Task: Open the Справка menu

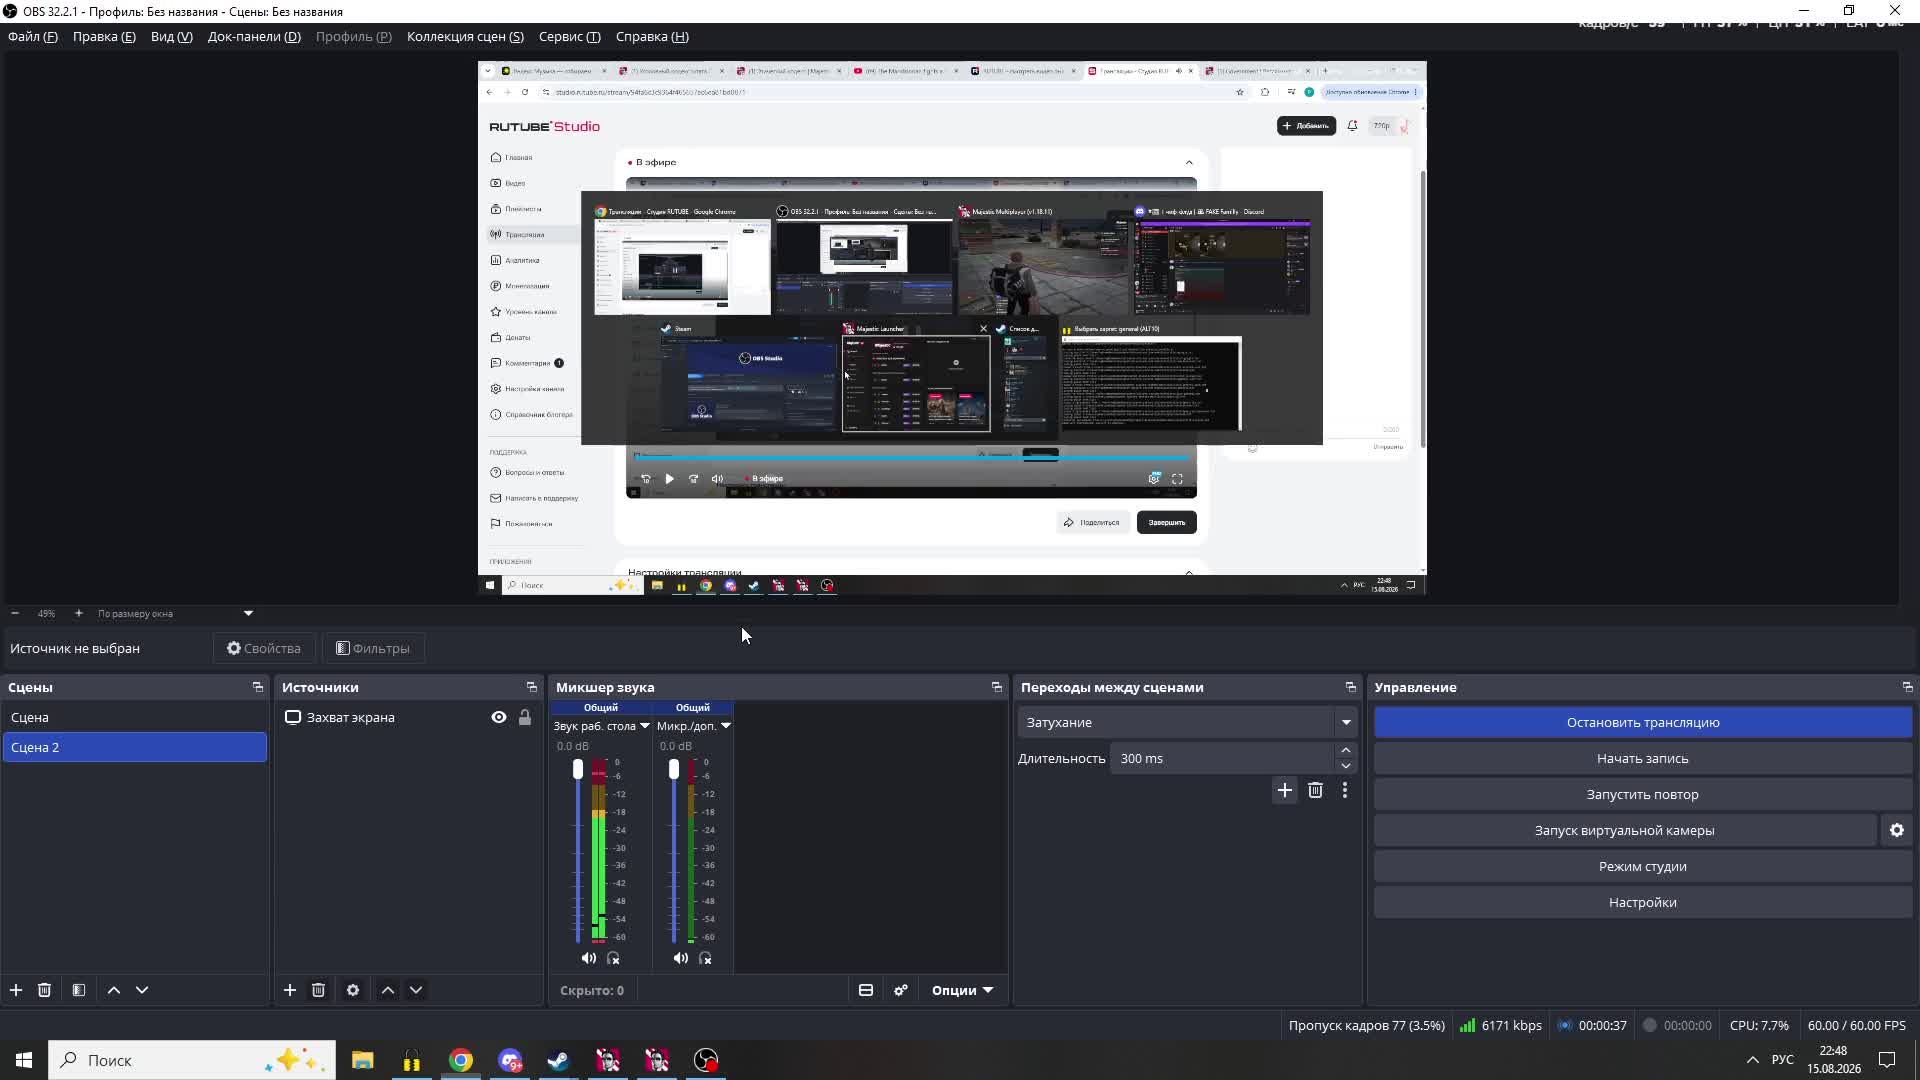Action: (652, 37)
